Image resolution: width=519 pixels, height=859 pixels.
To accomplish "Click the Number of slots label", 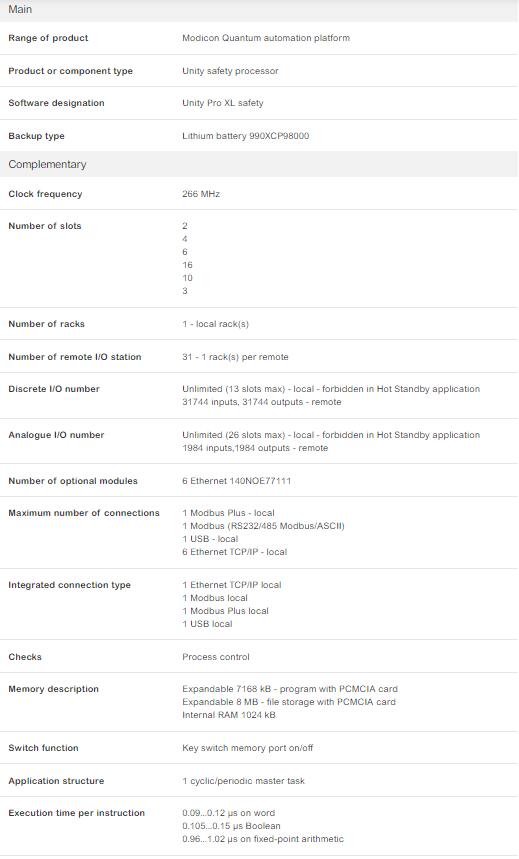I will [x=44, y=226].
